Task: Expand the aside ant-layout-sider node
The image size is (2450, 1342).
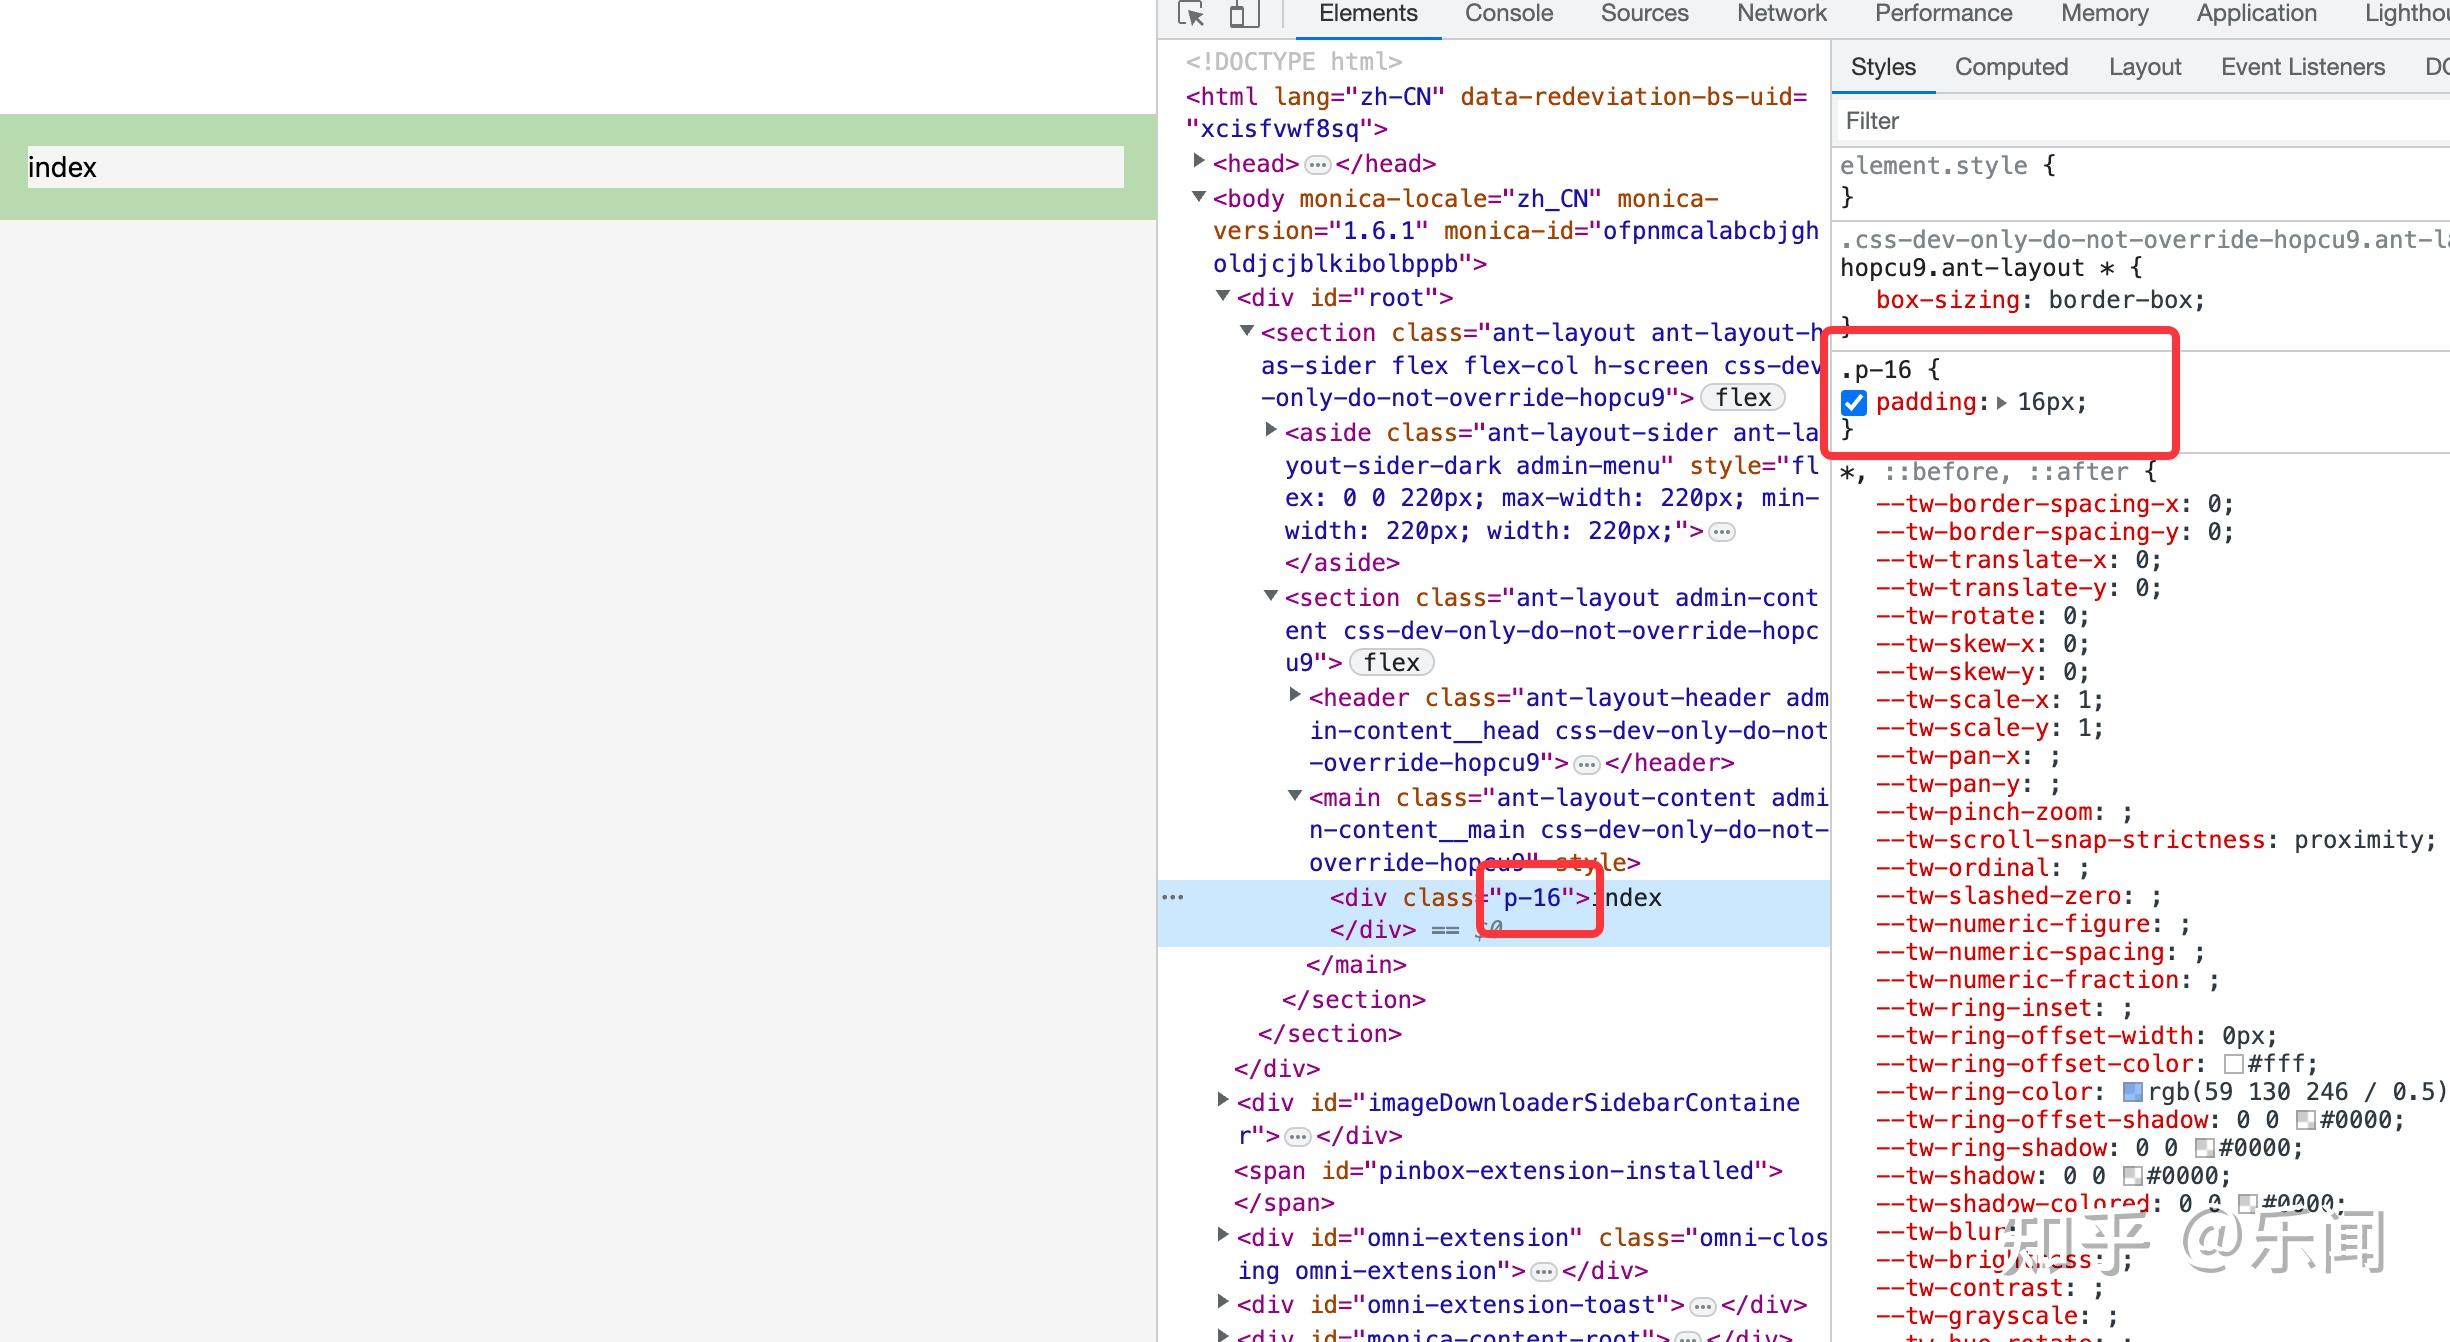Action: click(1271, 430)
